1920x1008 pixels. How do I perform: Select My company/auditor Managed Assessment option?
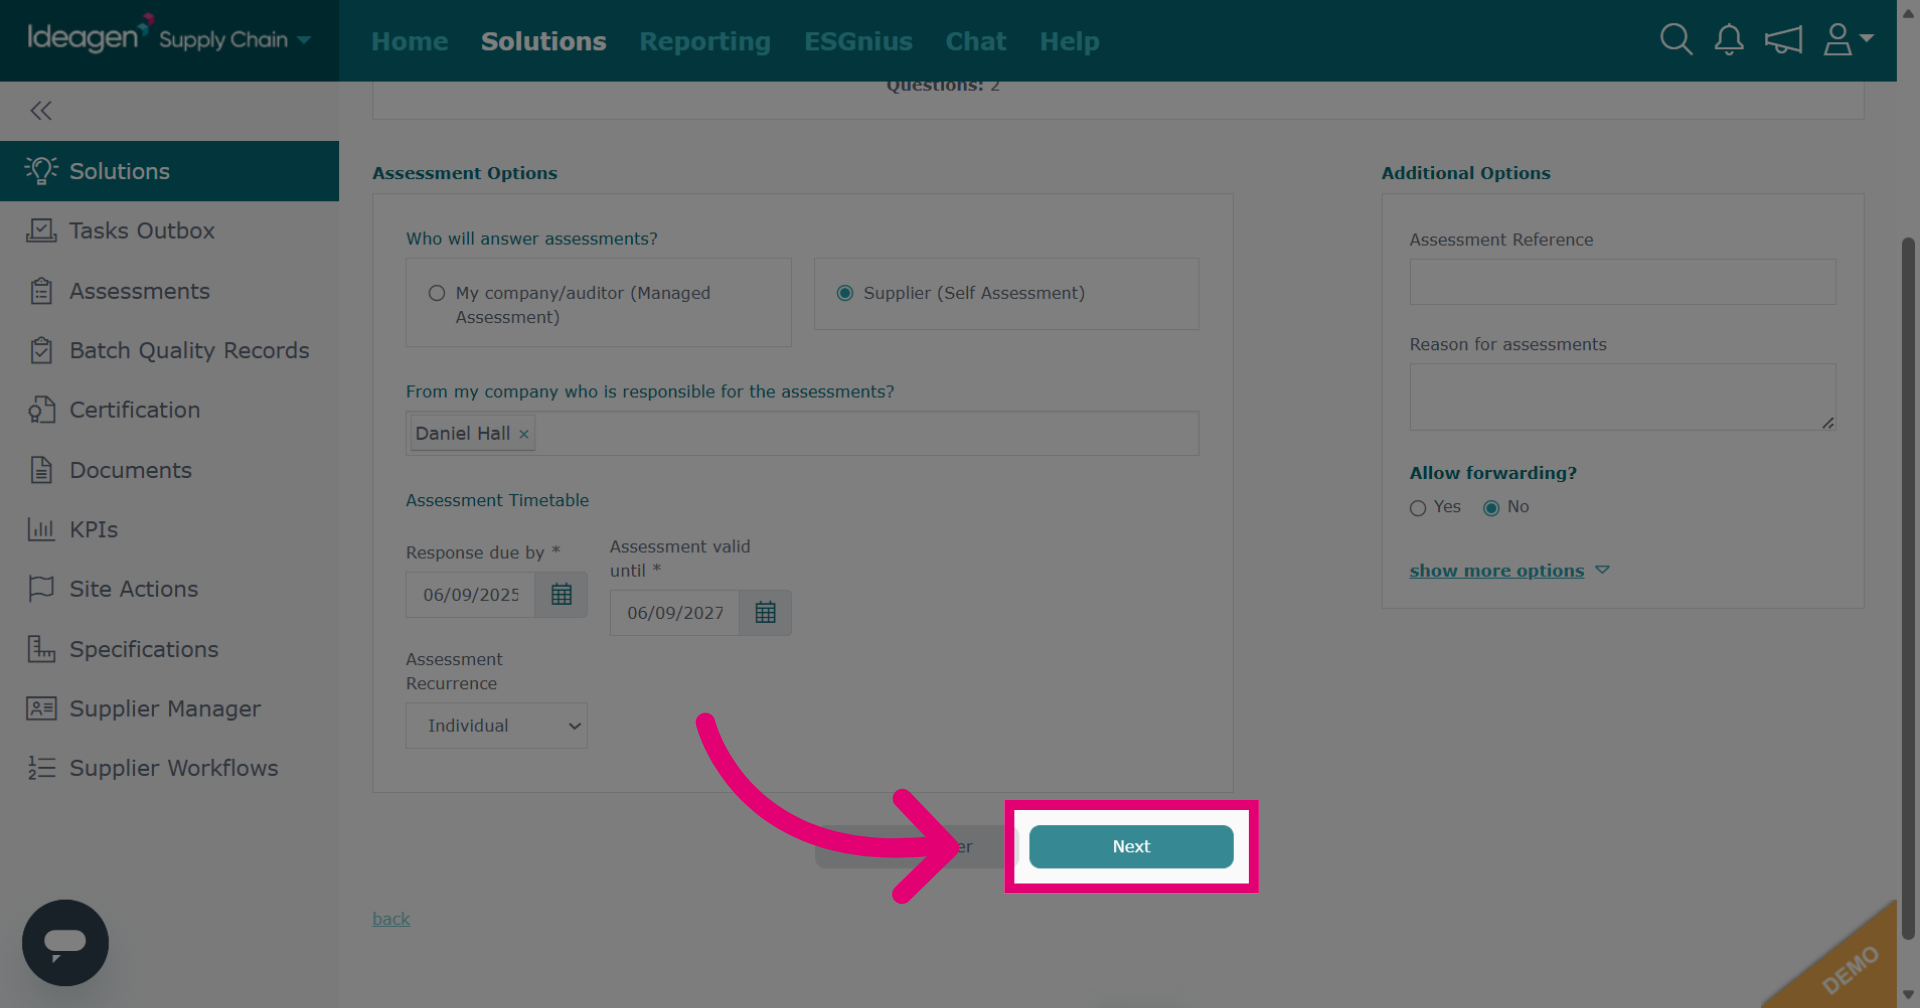click(x=437, y=293)
